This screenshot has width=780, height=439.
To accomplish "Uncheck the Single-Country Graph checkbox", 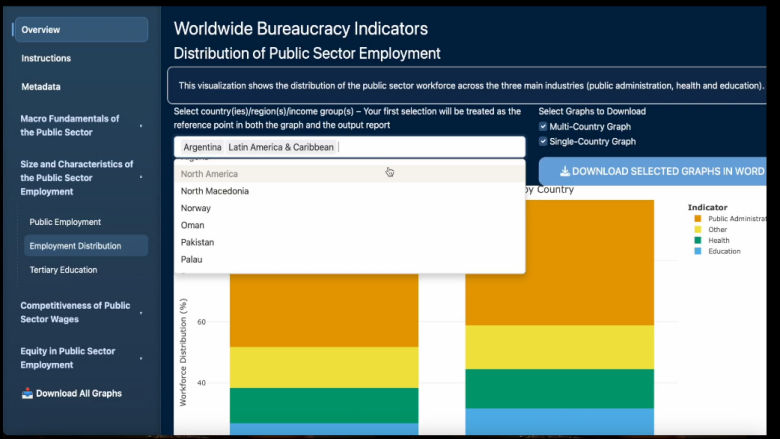I will (x=543, y=142).
